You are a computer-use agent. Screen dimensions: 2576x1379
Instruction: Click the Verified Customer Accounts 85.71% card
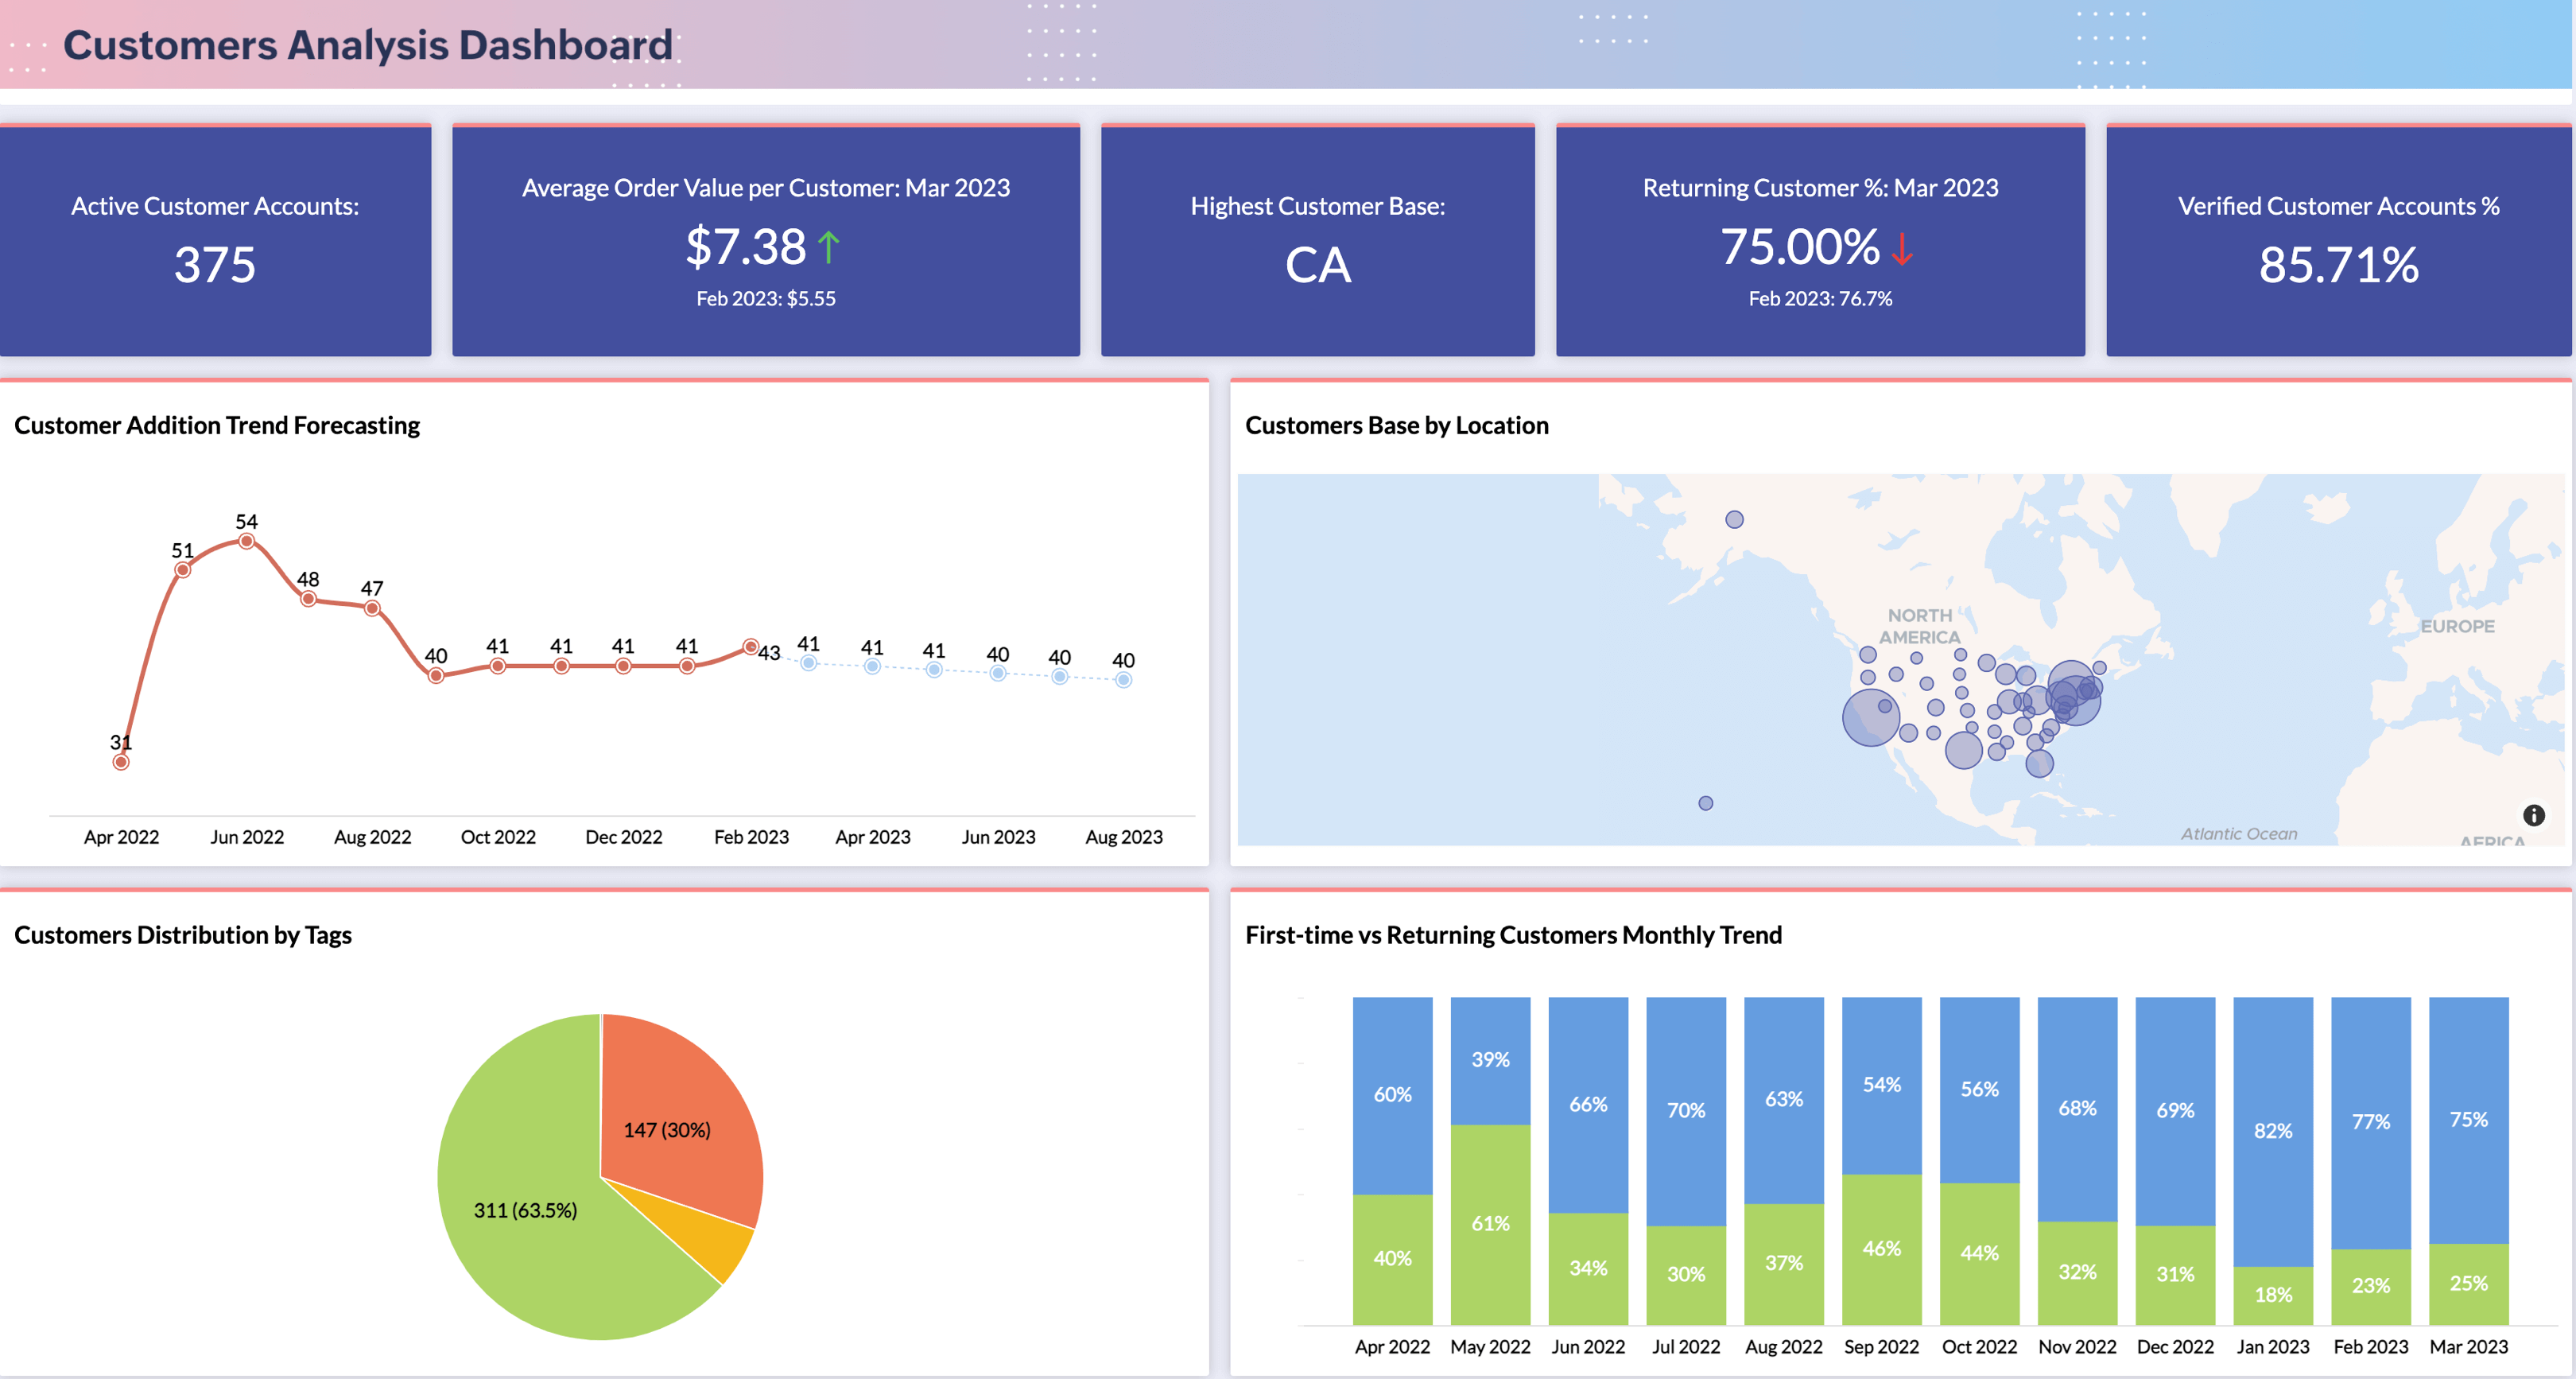2338,240
